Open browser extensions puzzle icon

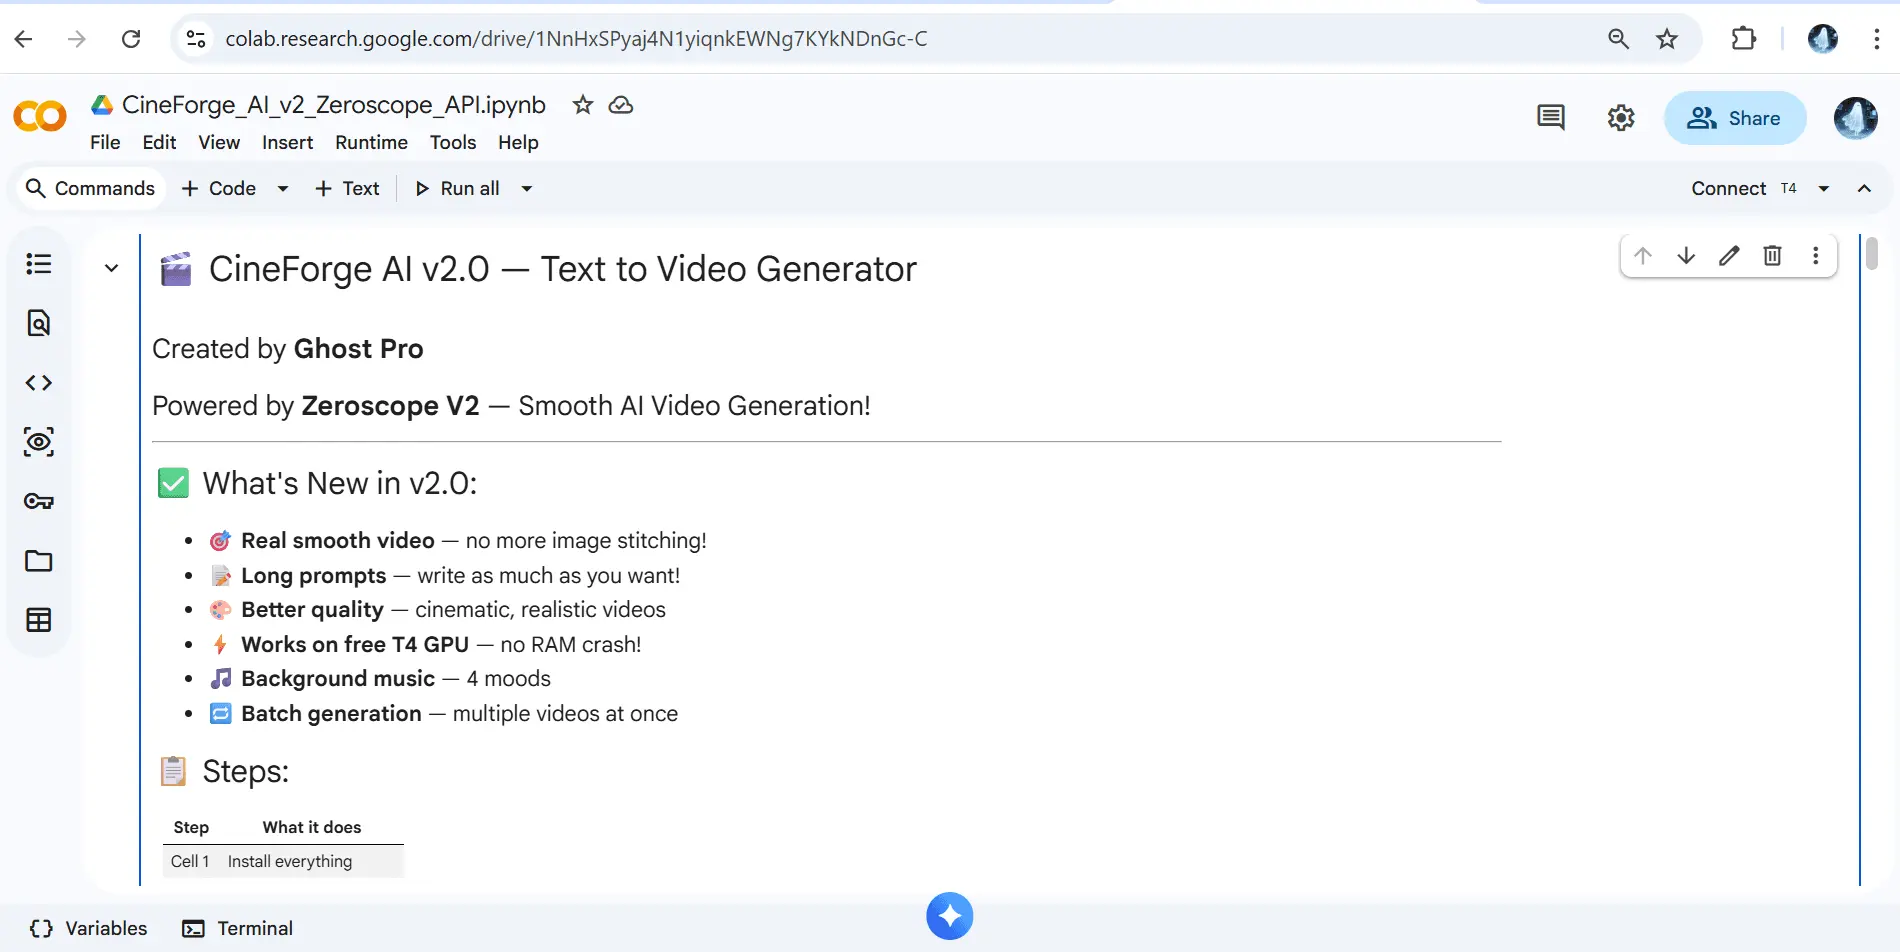pyautogui.click(x=1744, y=39)
